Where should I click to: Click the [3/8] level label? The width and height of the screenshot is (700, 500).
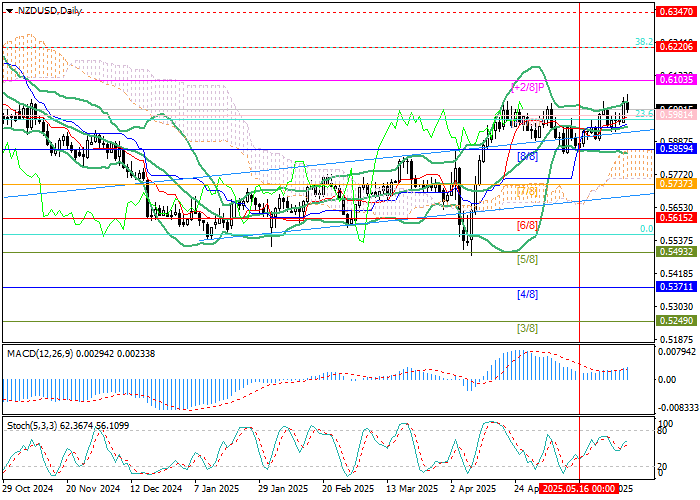pos(527,328)
